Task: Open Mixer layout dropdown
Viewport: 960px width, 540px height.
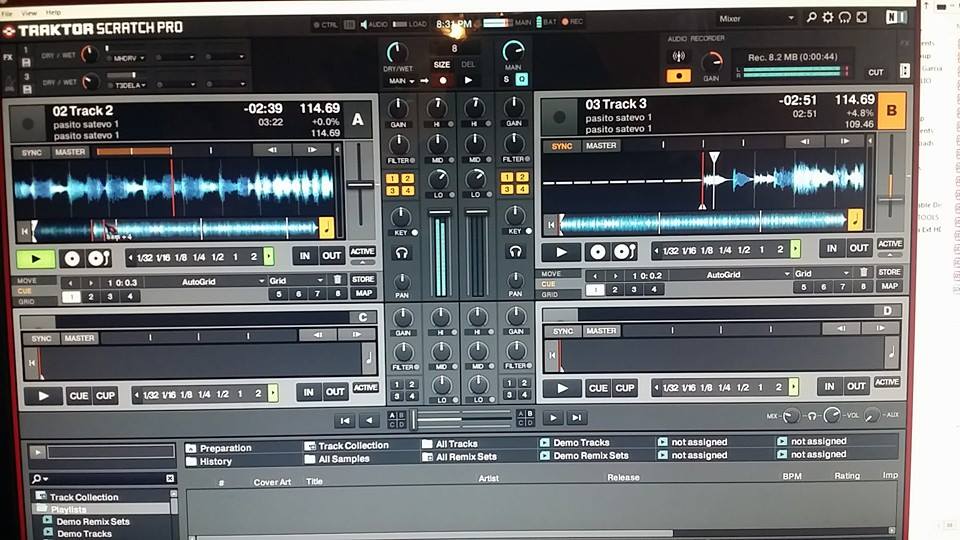Action: click(x=756, y=18)
